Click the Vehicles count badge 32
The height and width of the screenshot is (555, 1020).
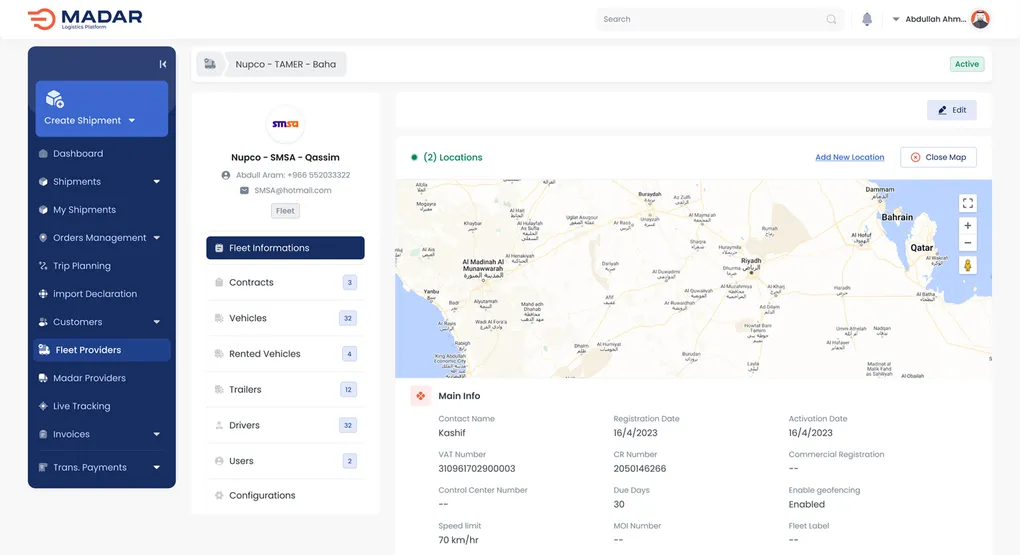348,318
